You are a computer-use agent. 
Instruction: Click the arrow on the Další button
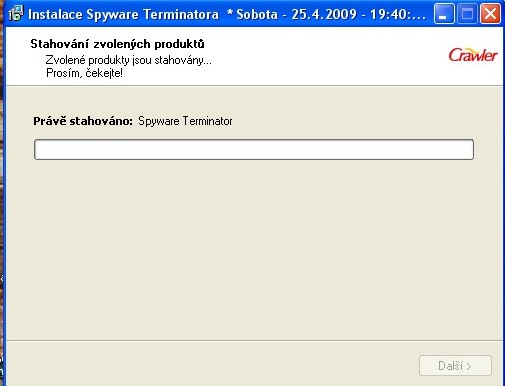469,367
